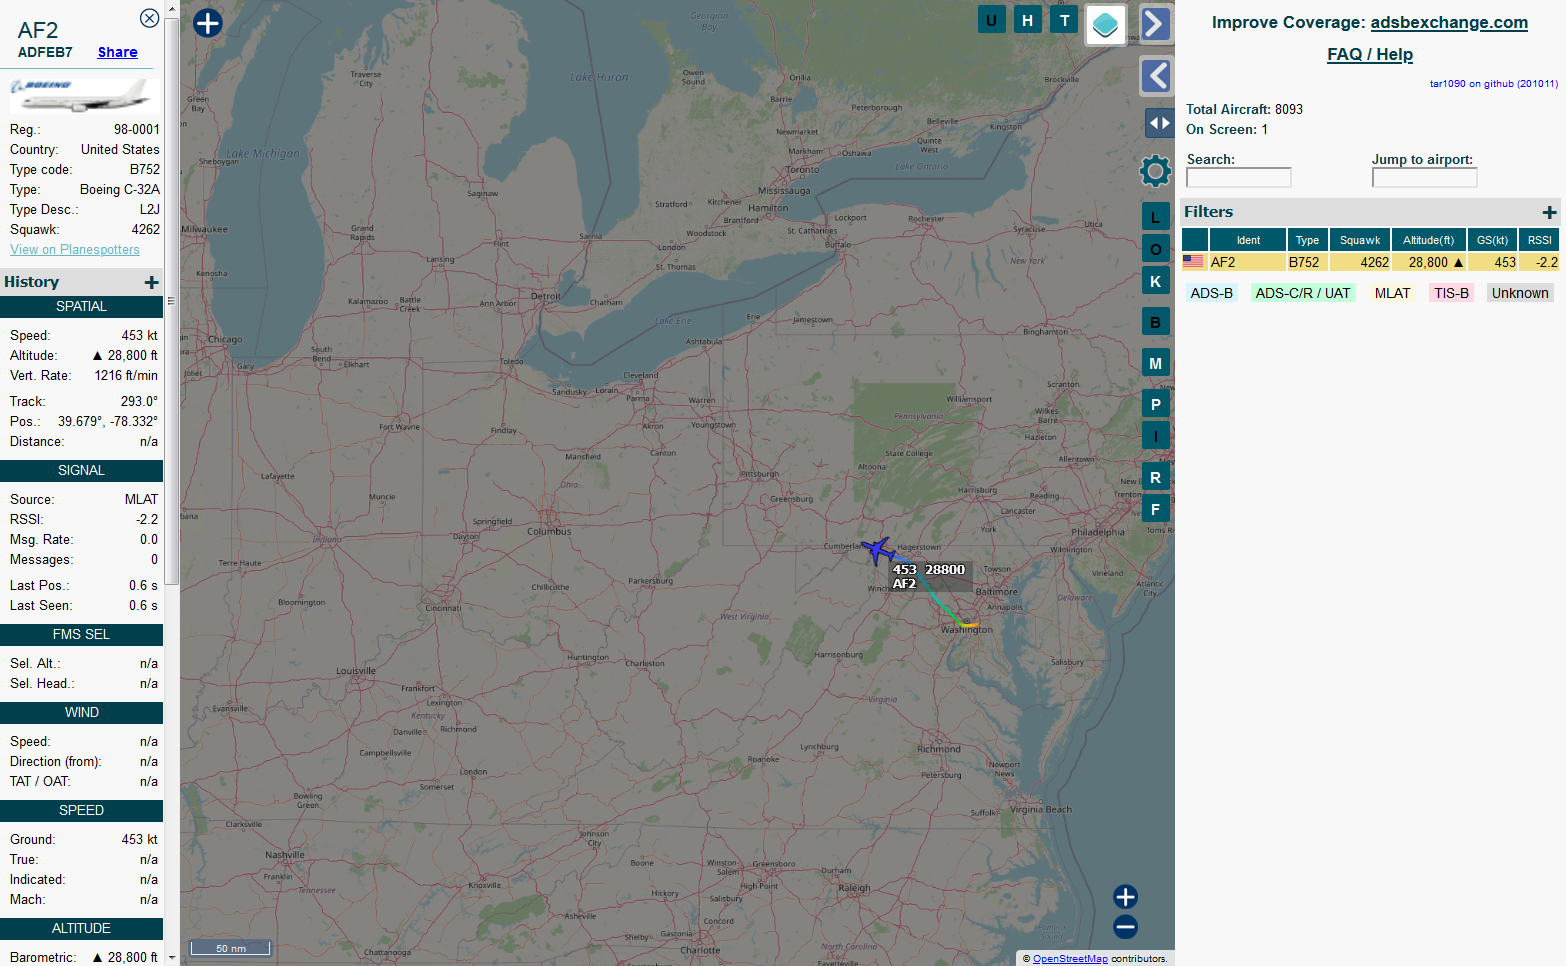Click the SPEED section header
The width and height of the screenshot is (1566, 966).
[81, 811]
